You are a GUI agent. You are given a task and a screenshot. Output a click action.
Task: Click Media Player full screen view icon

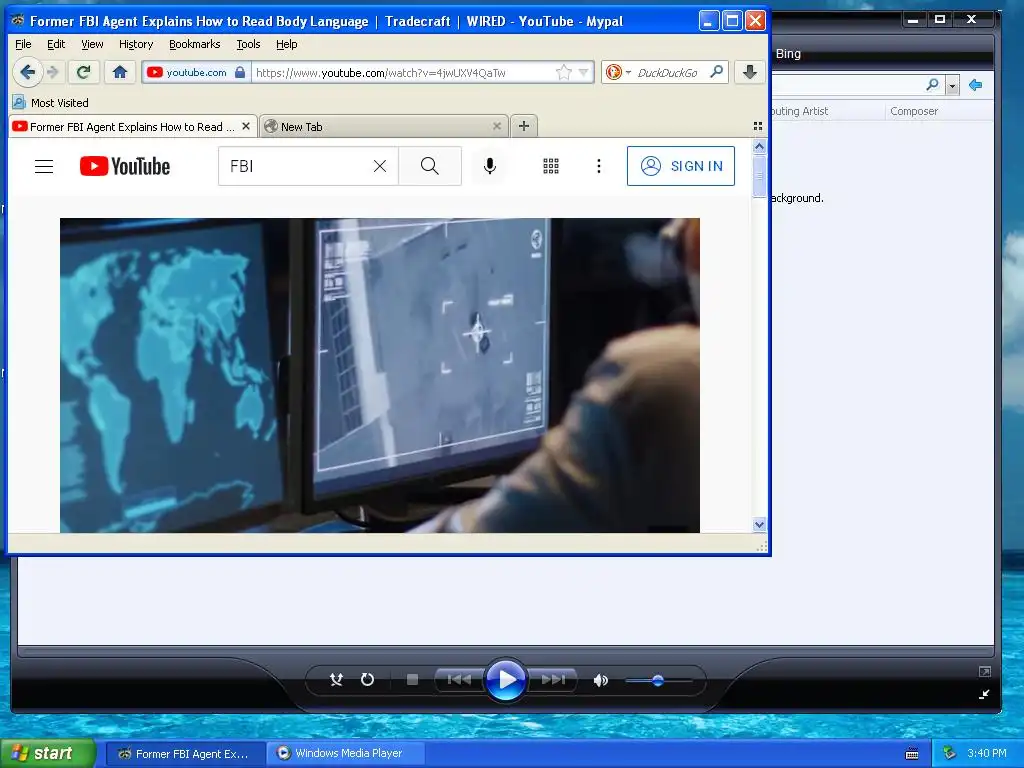click(x=984, y=671)
